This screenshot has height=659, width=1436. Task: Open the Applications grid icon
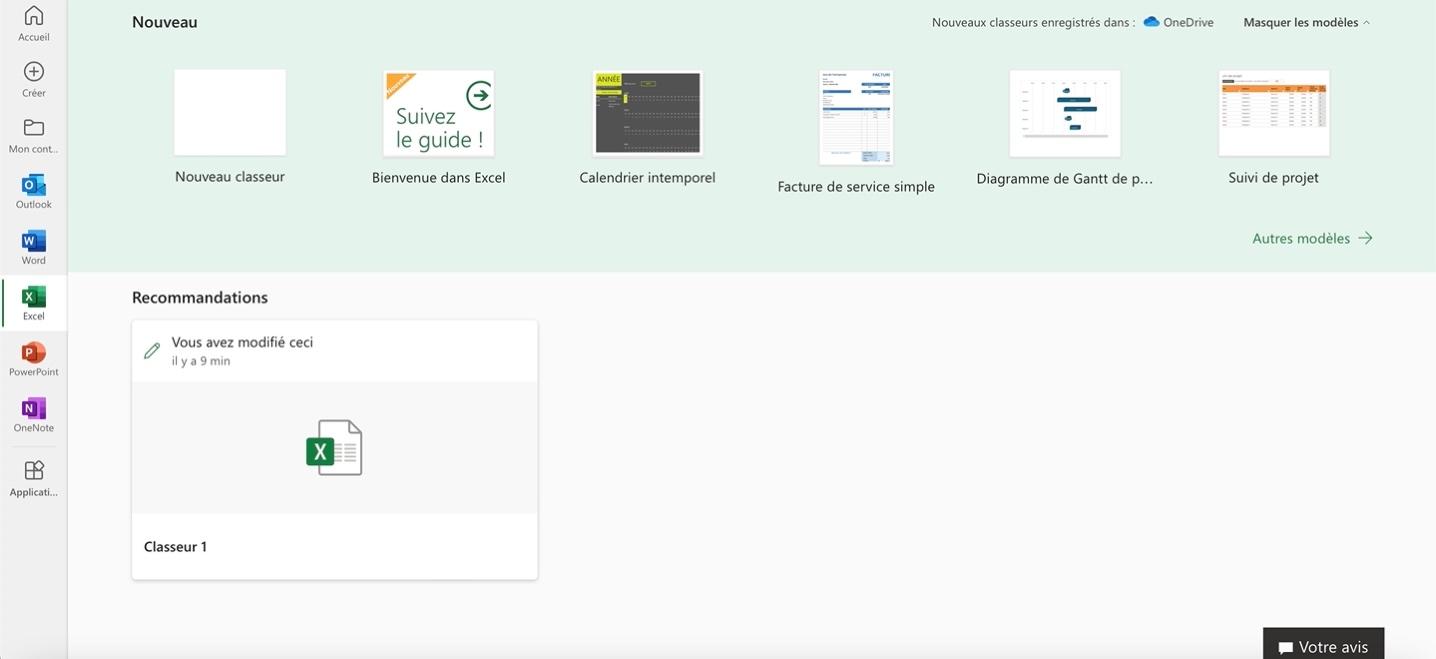point(34,471)
